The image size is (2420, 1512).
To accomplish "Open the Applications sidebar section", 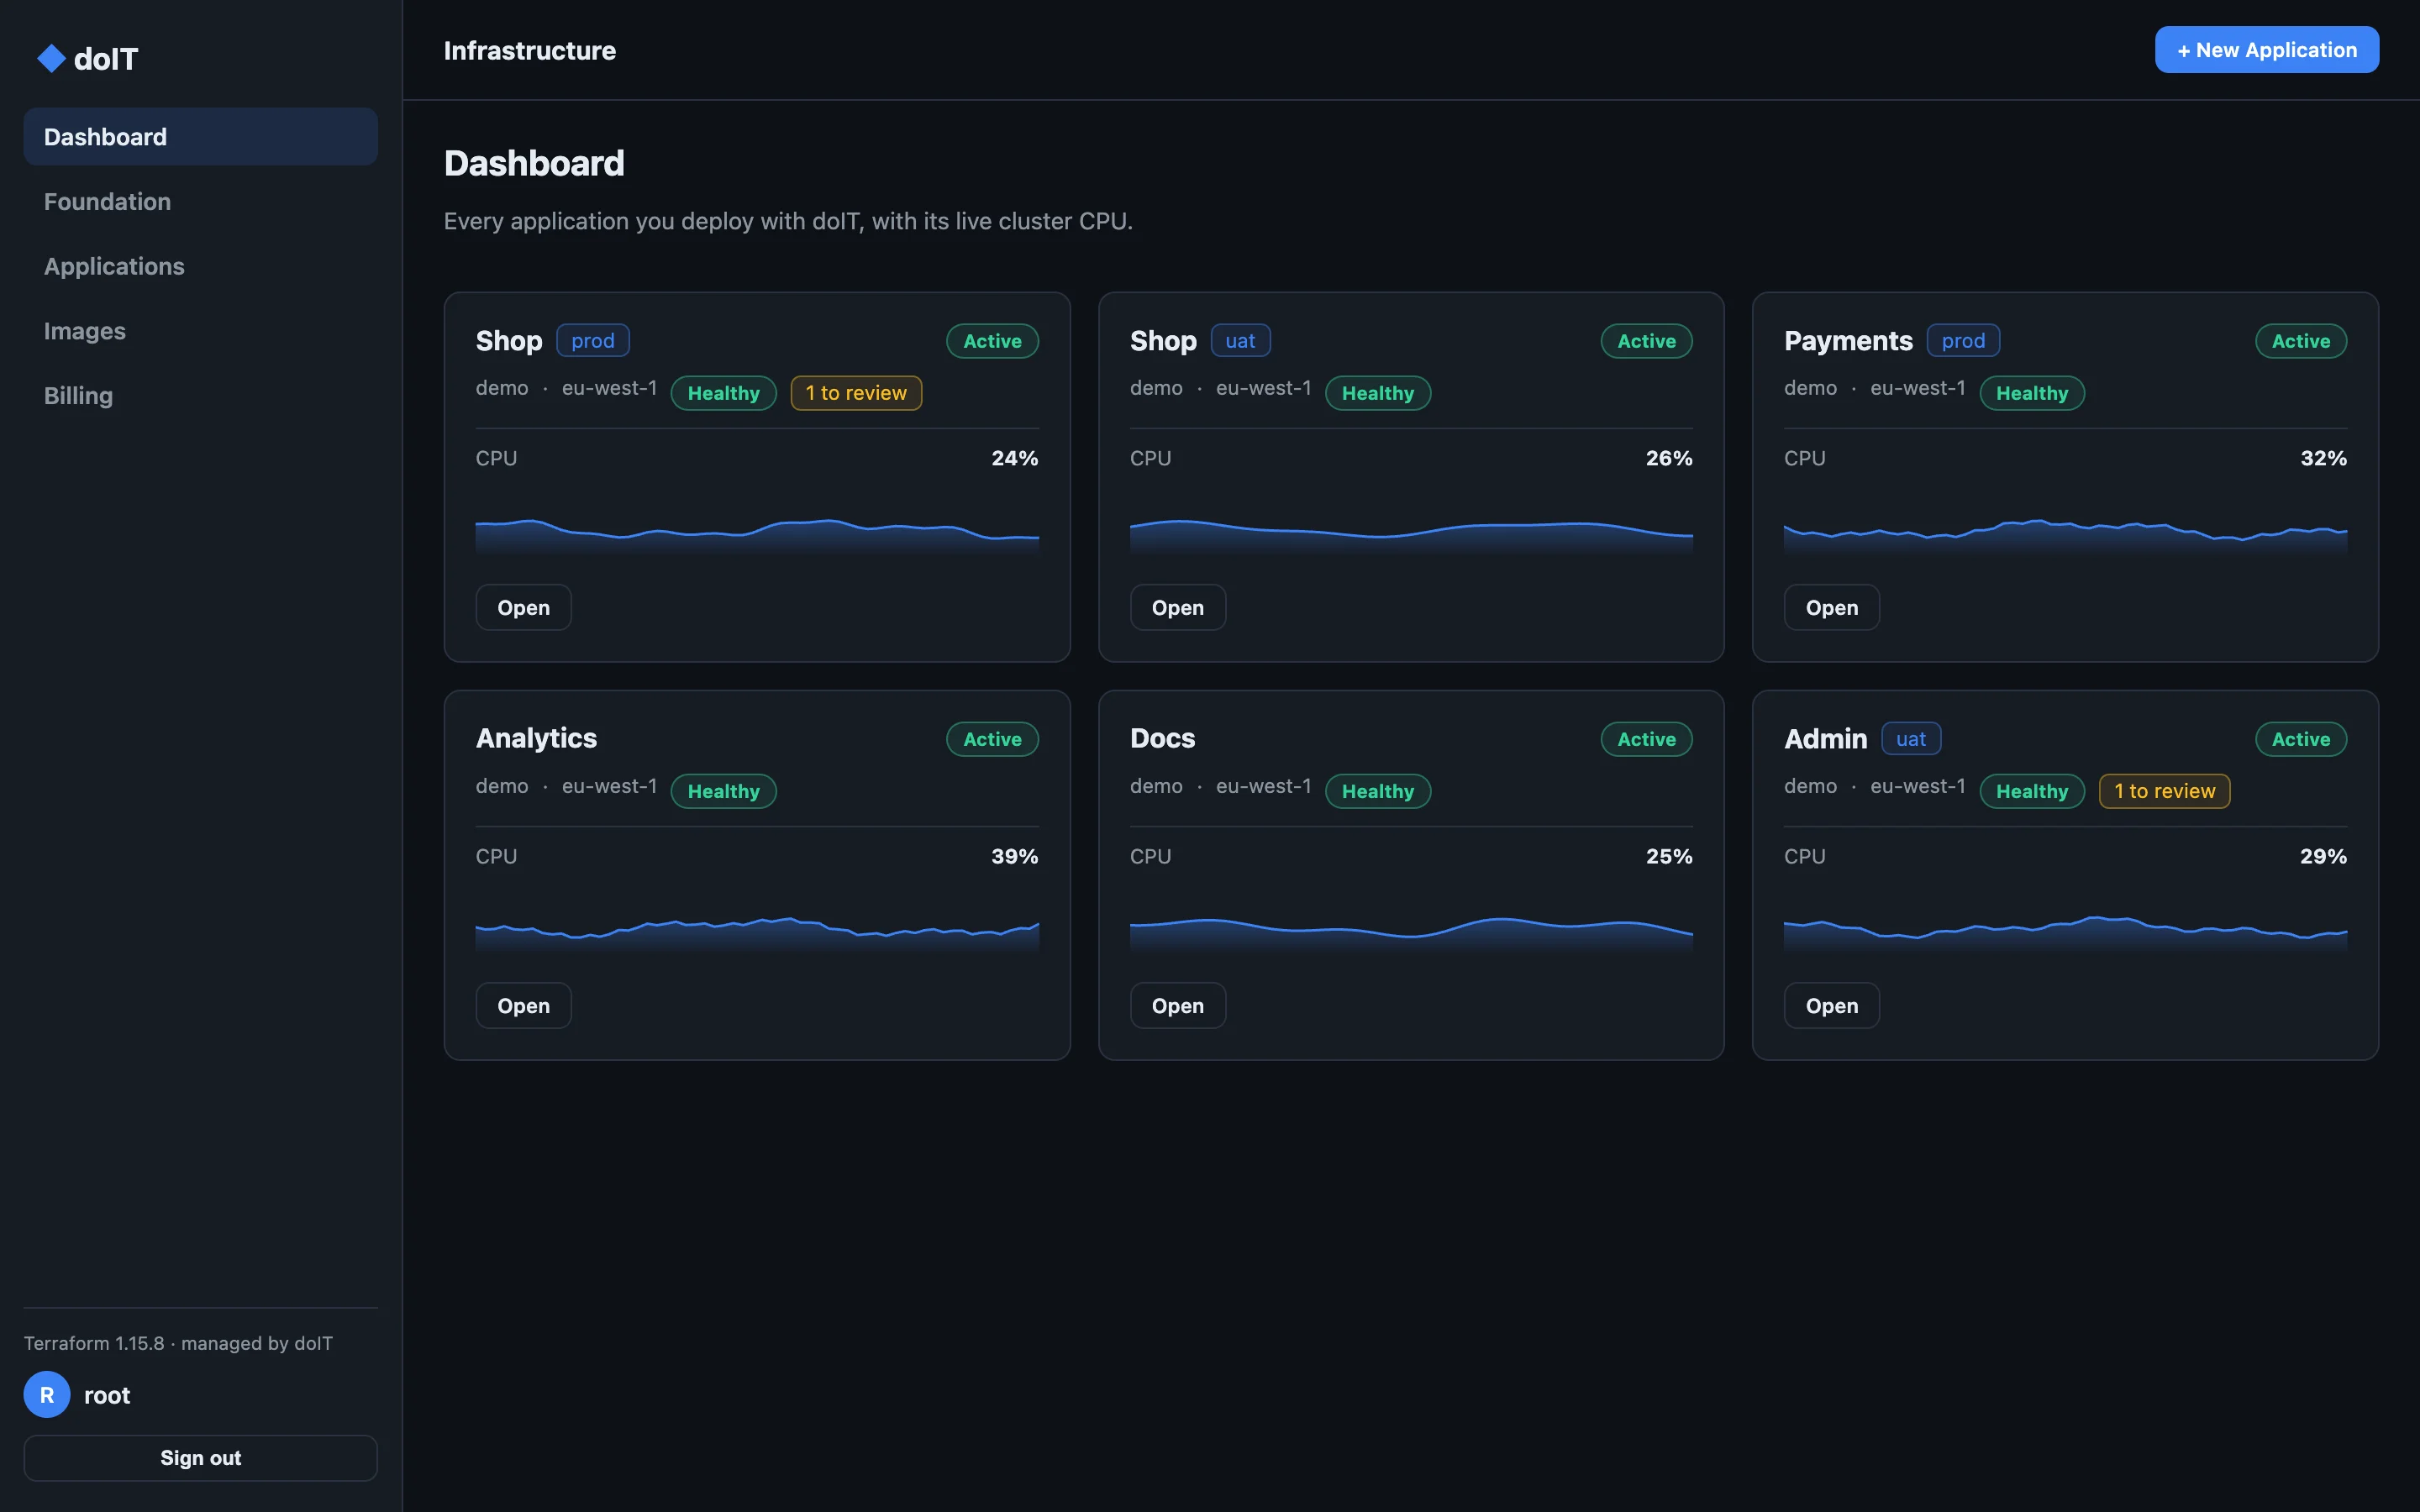I will pos(200,266).
